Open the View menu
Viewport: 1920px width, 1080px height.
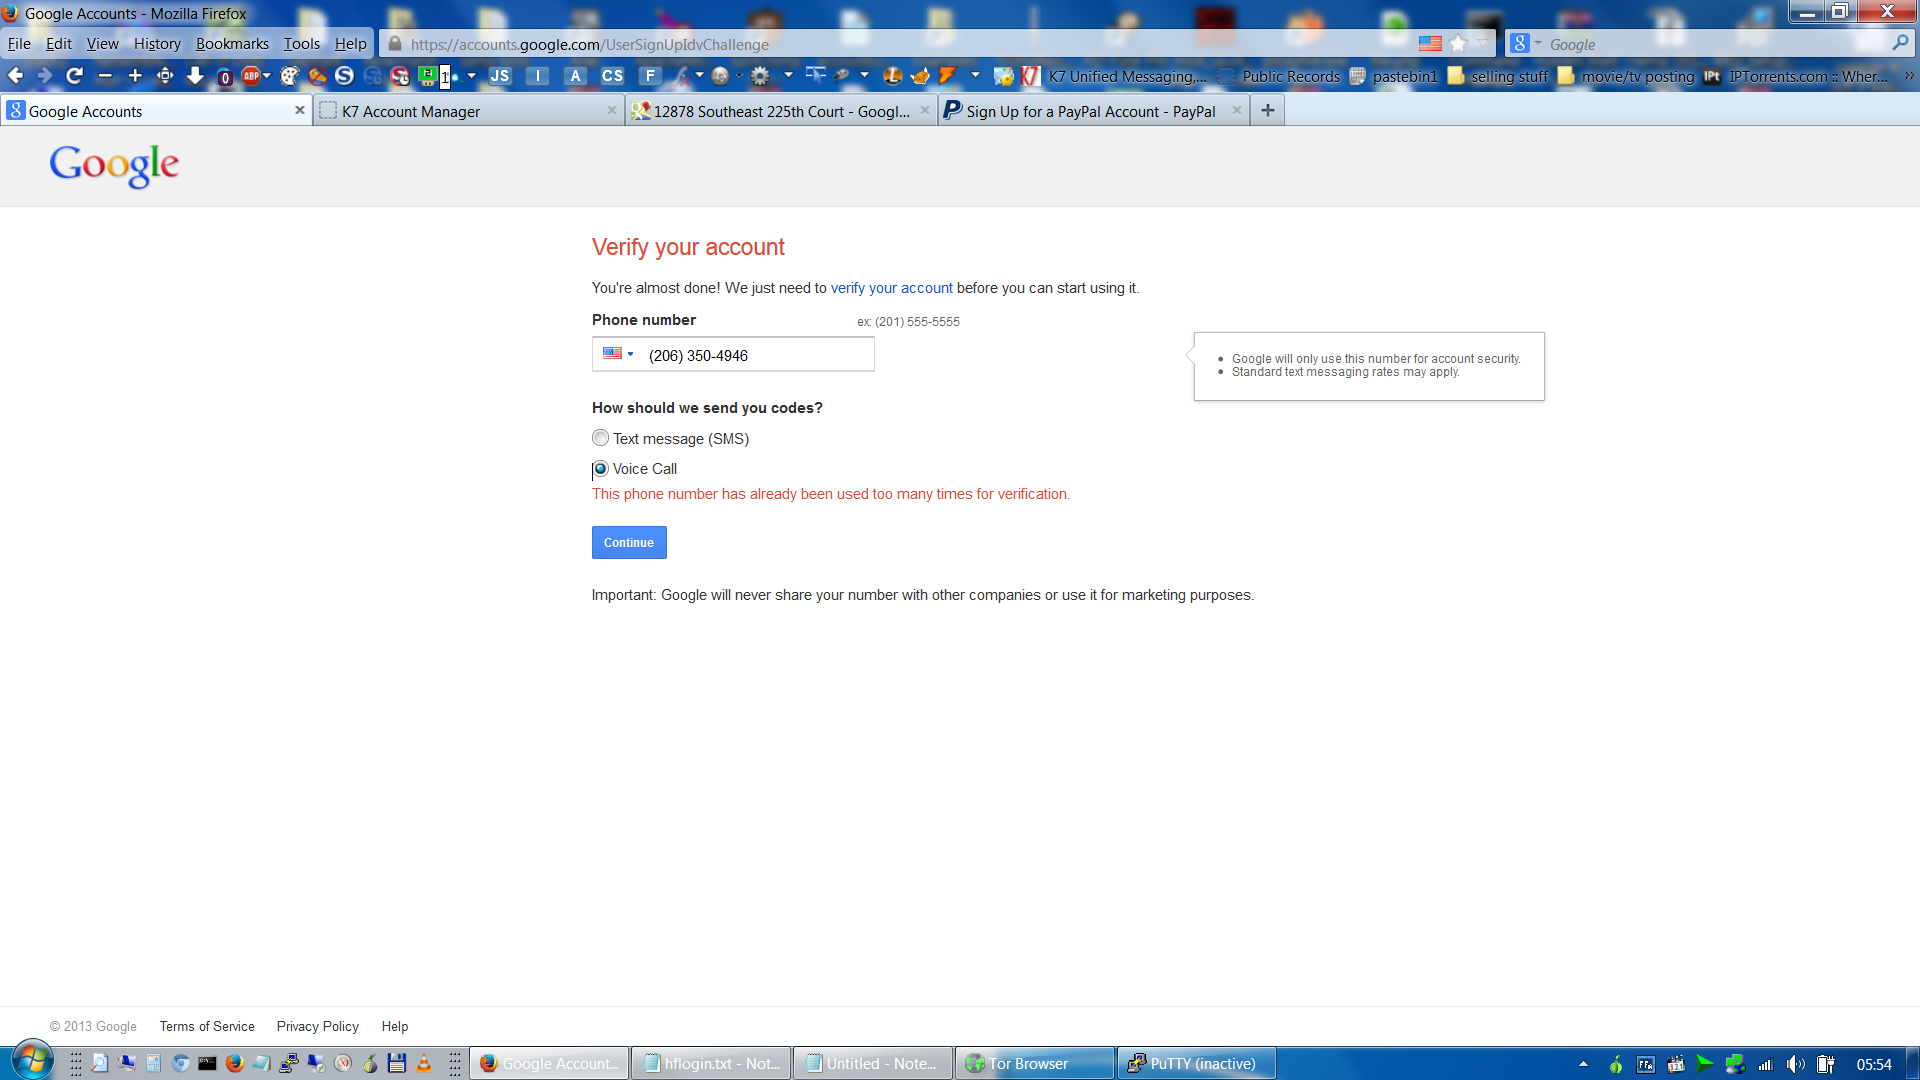102,44
